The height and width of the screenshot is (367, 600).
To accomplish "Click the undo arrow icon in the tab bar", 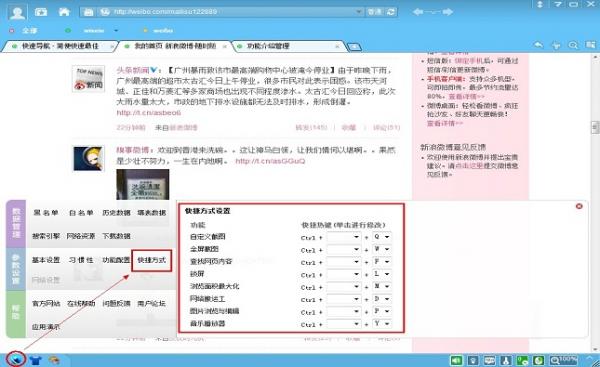I will (x=539, y=45).
